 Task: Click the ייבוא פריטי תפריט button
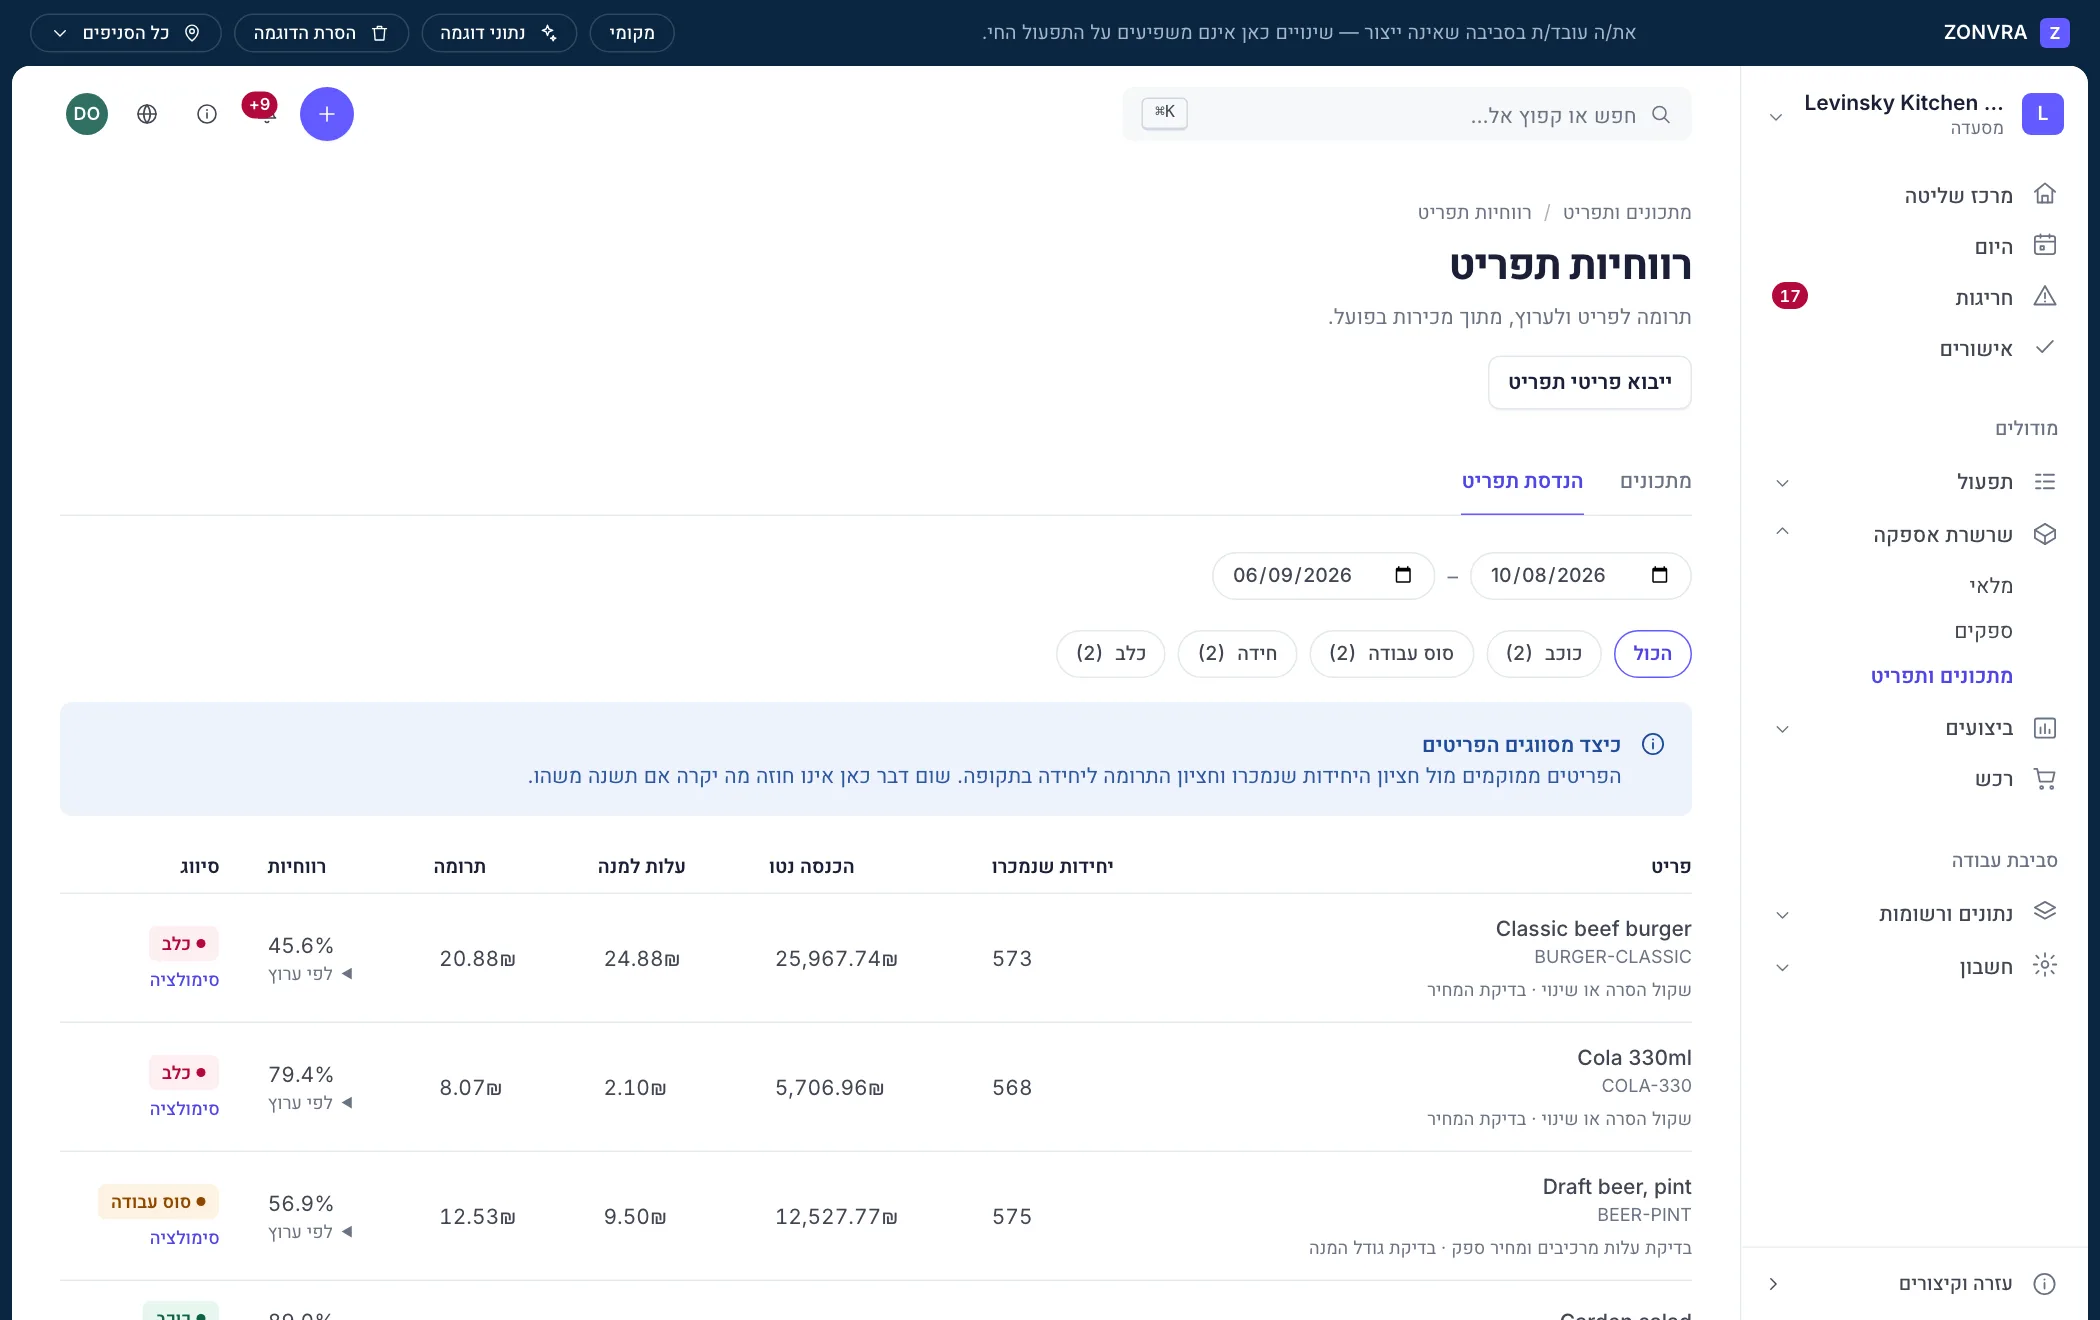pyautogui.click(x=1589, y=382)
